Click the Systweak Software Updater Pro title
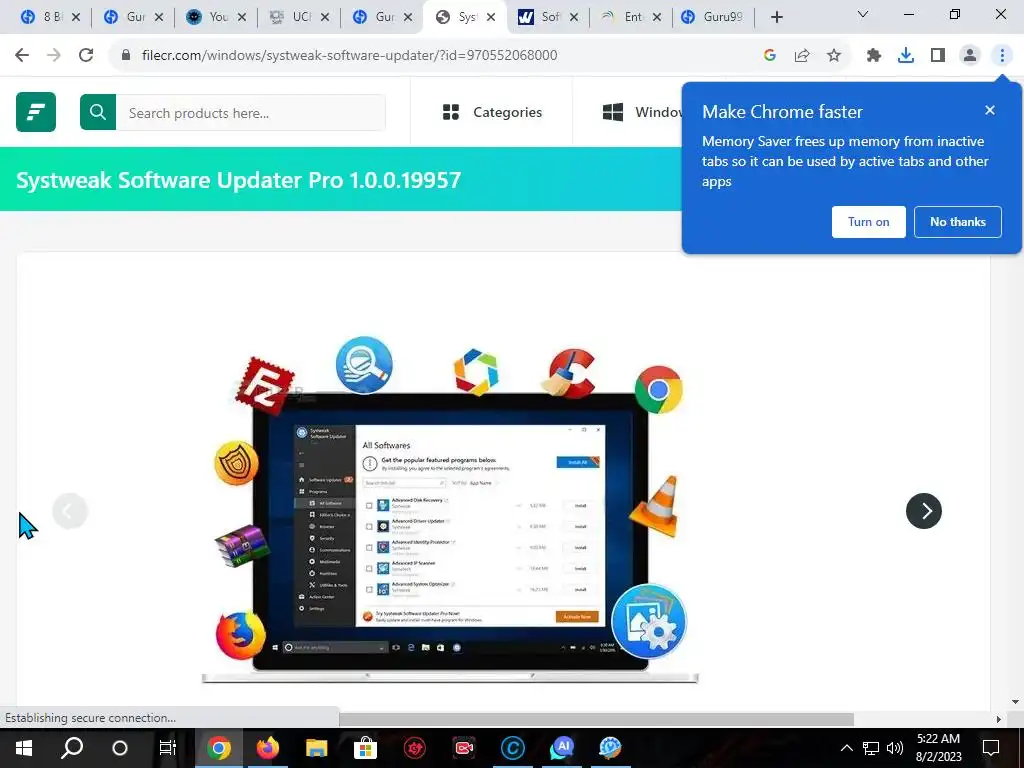This screenshot has height=768, width=1024. [x=238, y=180]
